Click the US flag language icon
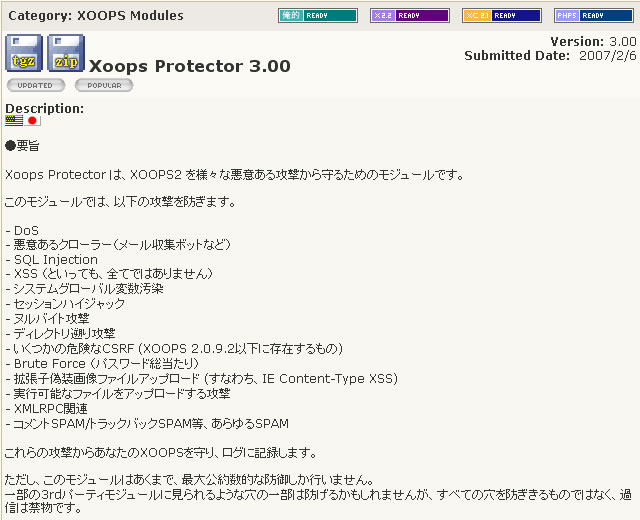Viewport: 640px width, 520px height. tap(14, 120)
